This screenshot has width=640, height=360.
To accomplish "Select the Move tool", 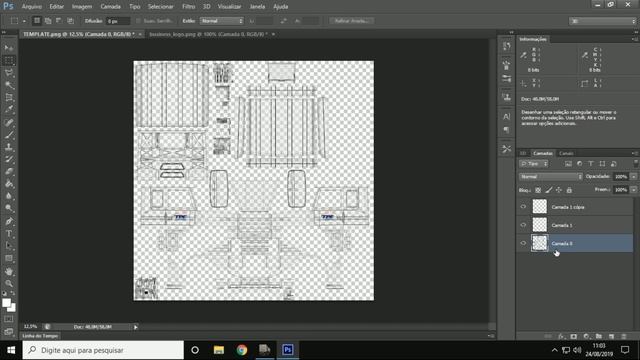I will 9,48.
